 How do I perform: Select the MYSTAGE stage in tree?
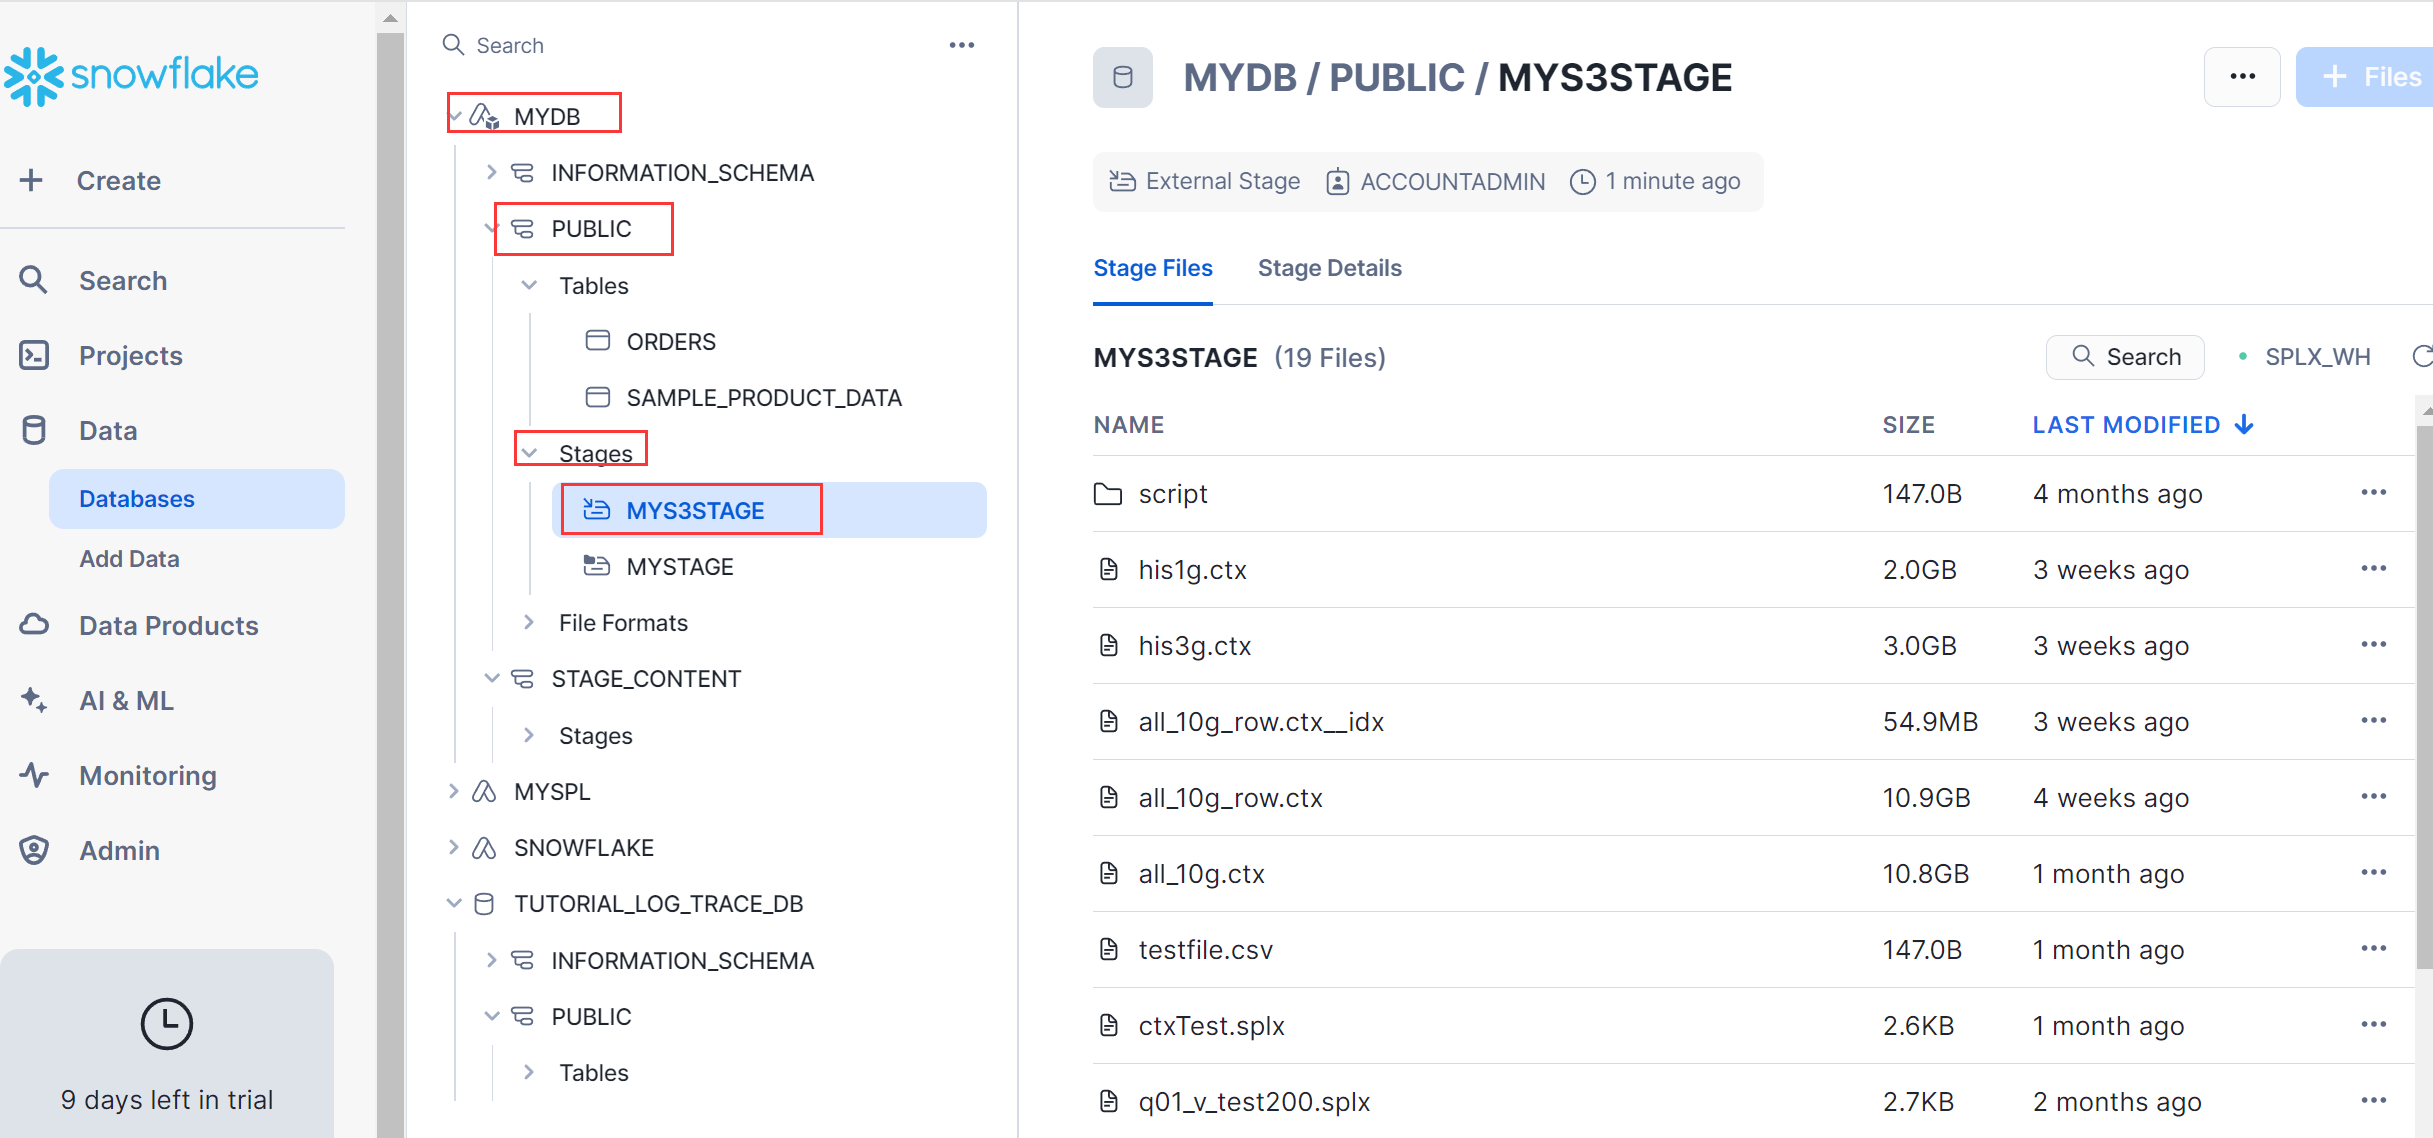click(x=679, y=567)
